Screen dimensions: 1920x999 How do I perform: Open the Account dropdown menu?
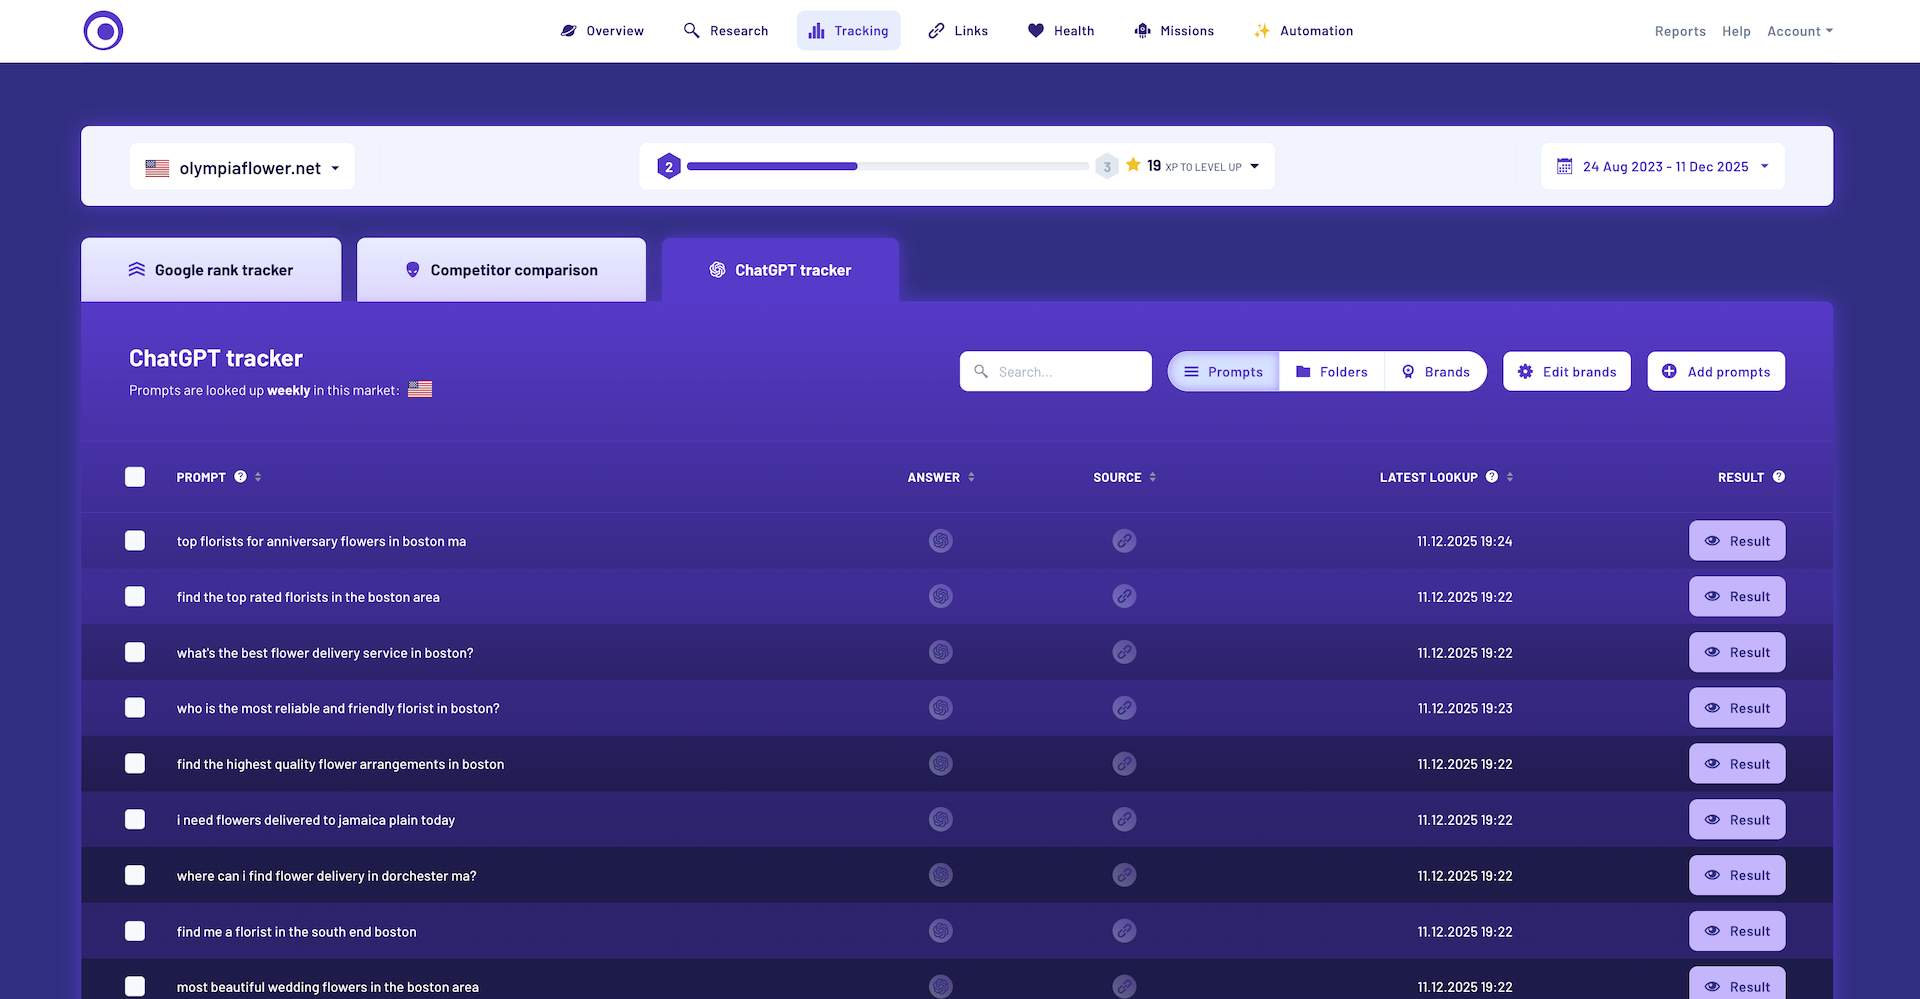tap(1799, 31)
